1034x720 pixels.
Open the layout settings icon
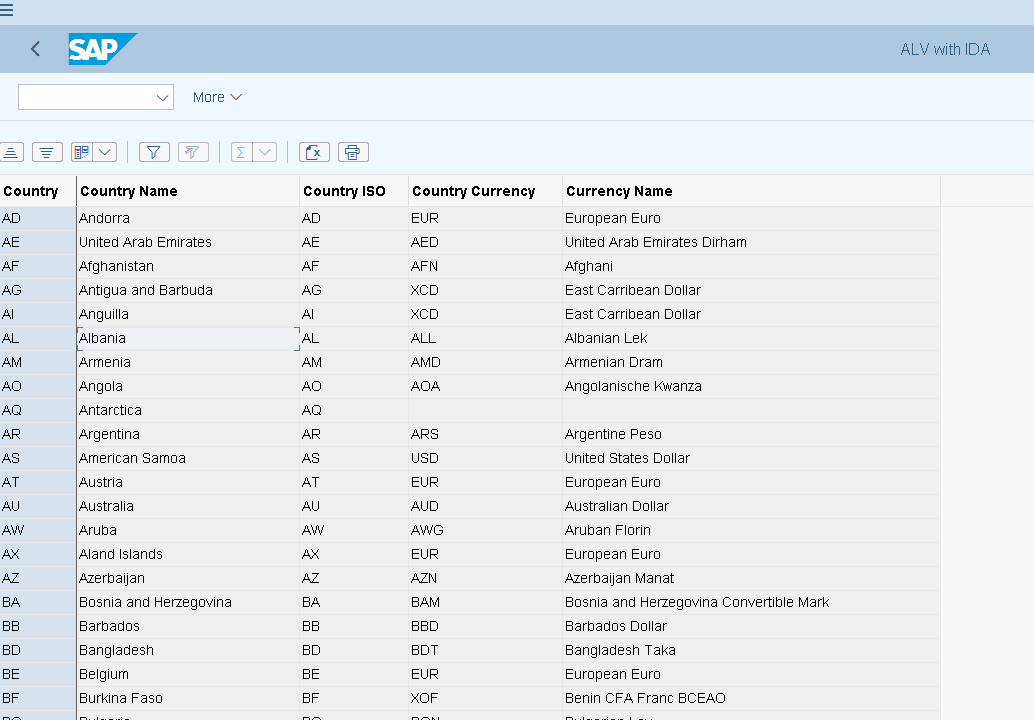(x=82, y=152)
